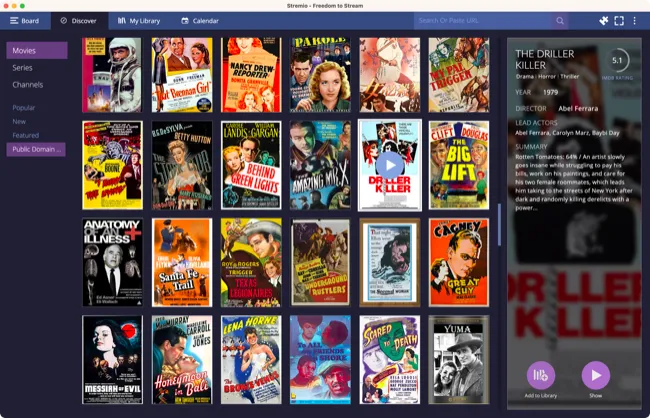This screenshot has height=418, width=650.
Task: Open Santa Fe Trail poster
Action: 182,262
